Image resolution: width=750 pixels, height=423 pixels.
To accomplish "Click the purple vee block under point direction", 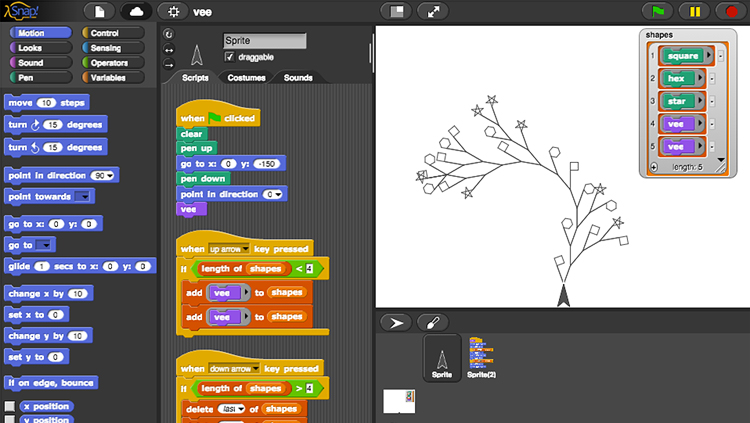I will (191, 209).
